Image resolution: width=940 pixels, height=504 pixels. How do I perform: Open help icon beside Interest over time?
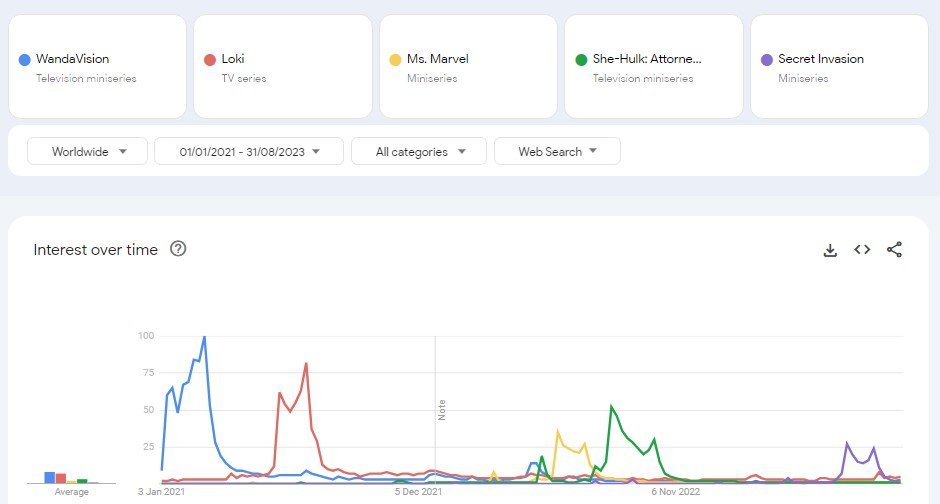[x=178, y=249]
